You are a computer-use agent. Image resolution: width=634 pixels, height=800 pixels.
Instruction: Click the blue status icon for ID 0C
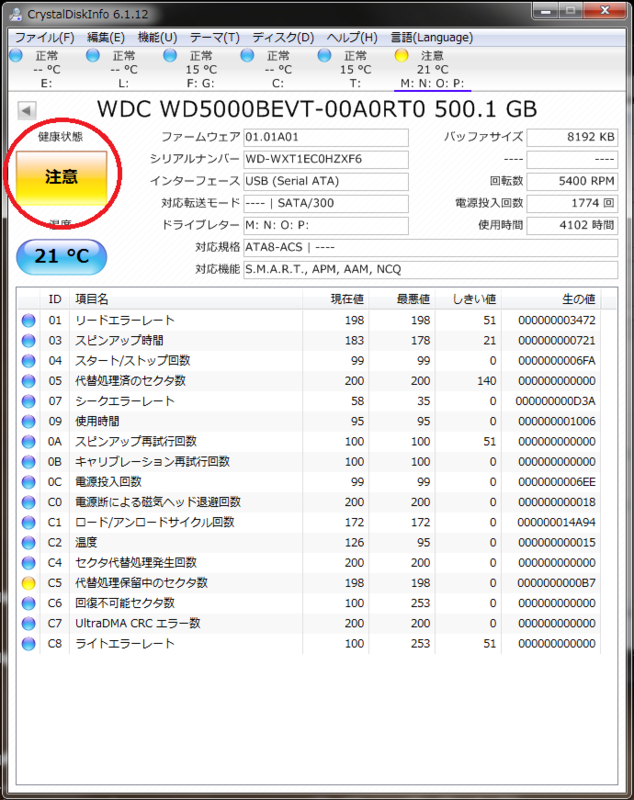coord(29,482)
